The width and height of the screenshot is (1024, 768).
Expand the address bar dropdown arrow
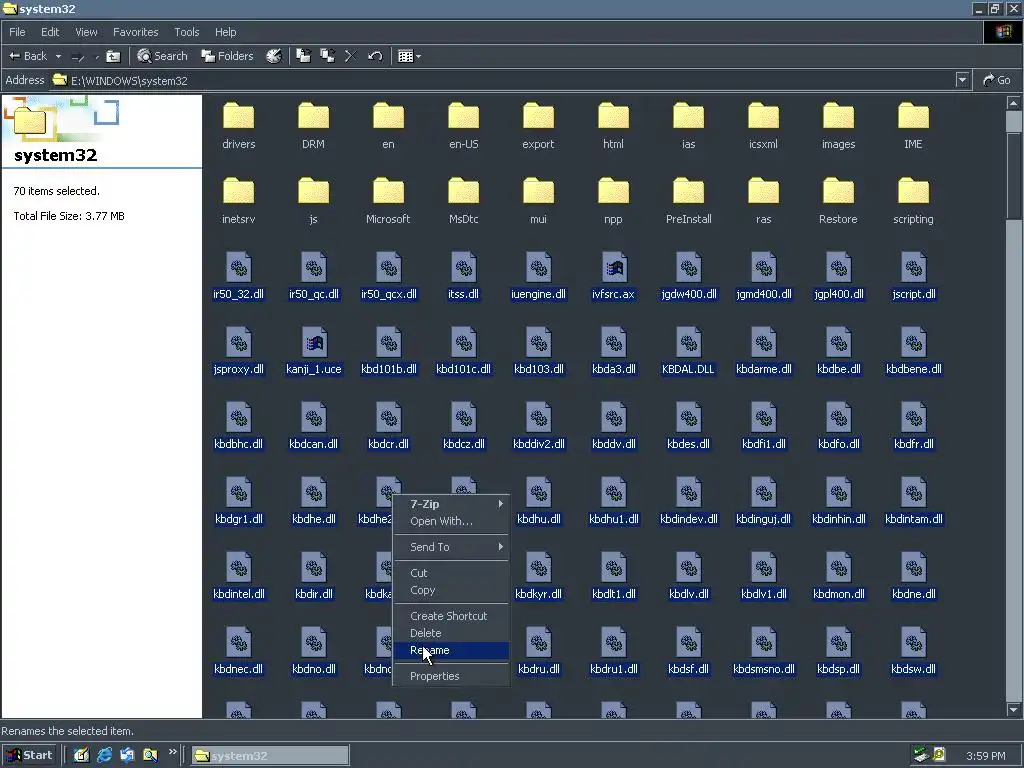tap(962, 80)
